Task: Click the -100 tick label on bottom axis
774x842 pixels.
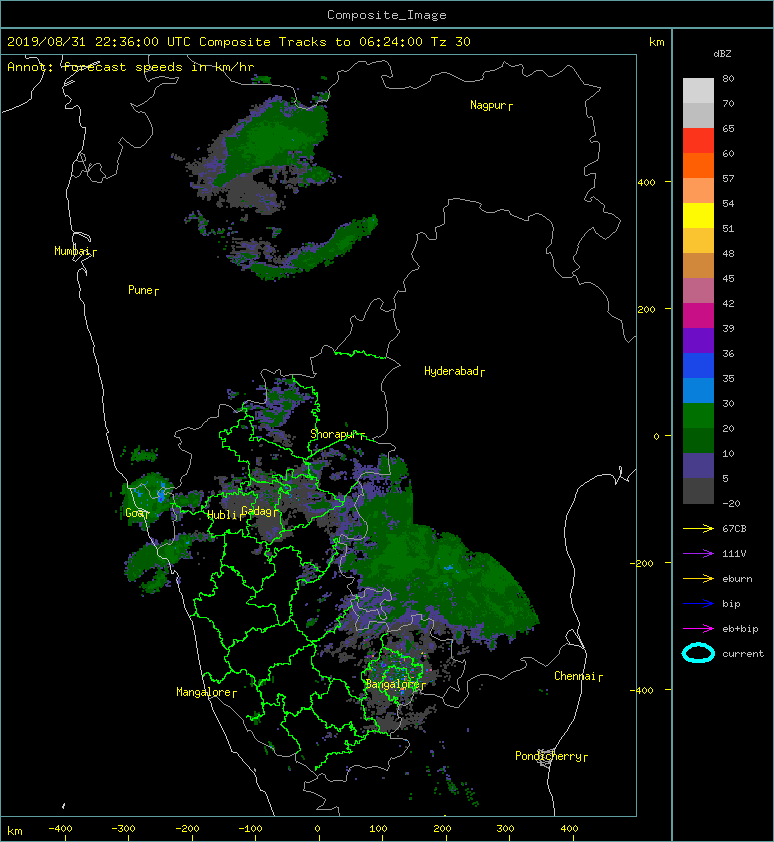Action: (x=250, y=829)
